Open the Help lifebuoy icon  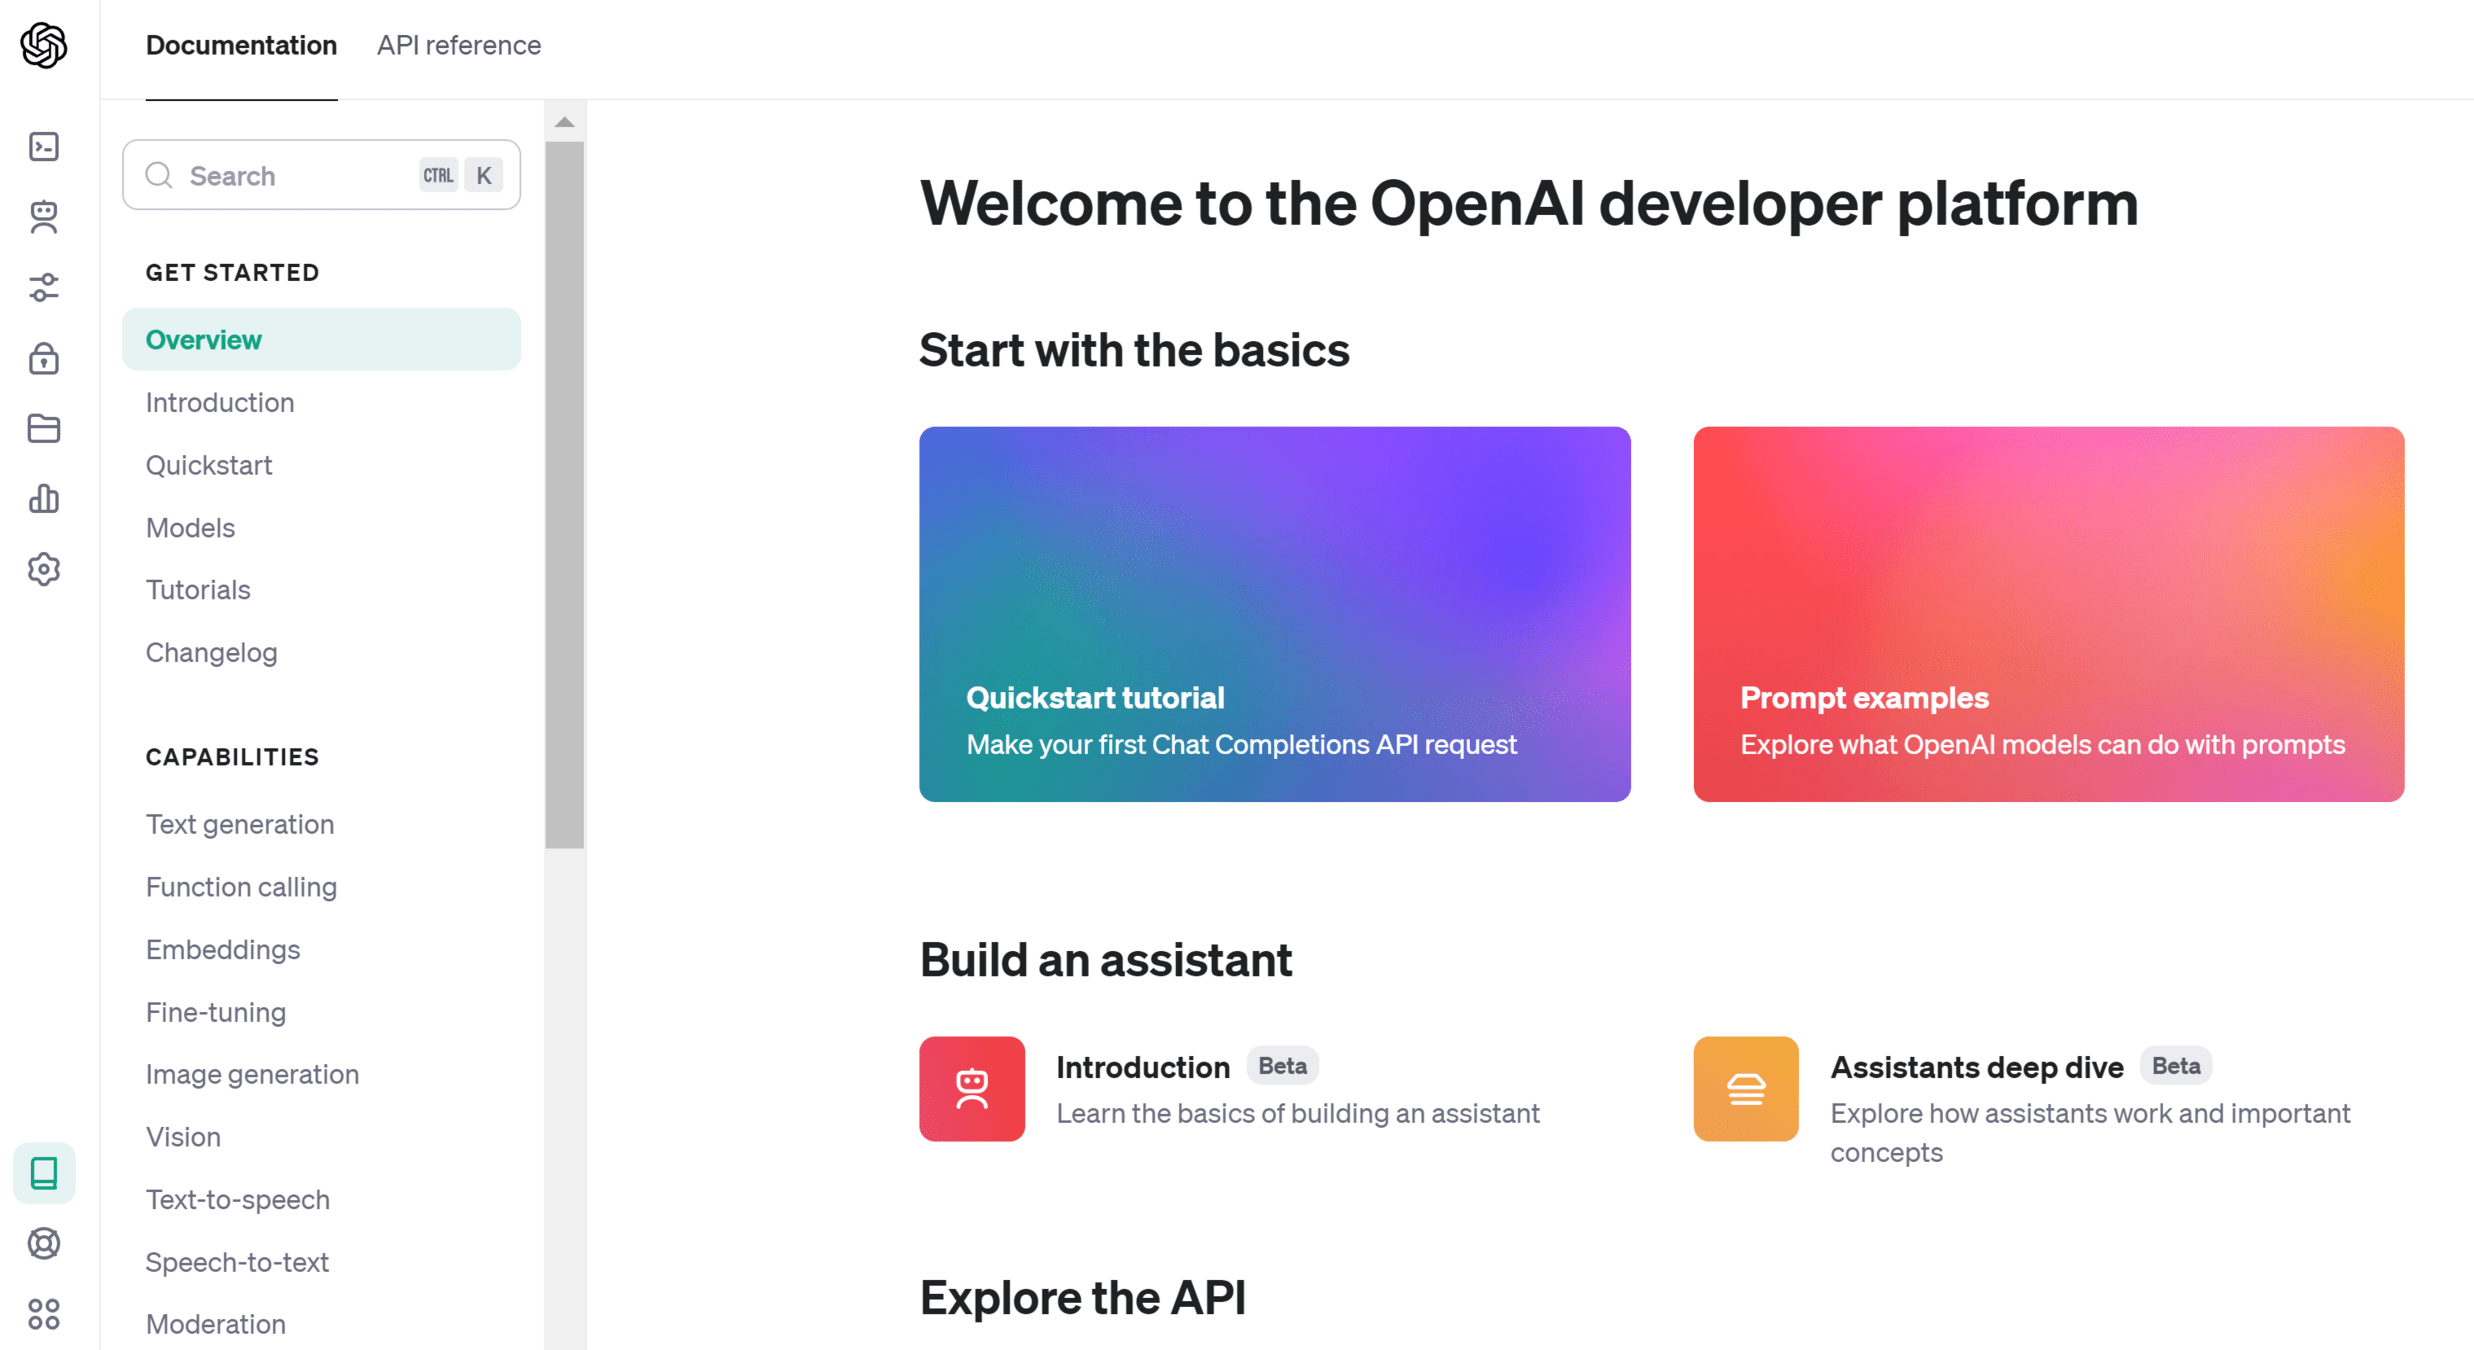click(44, 1243)
